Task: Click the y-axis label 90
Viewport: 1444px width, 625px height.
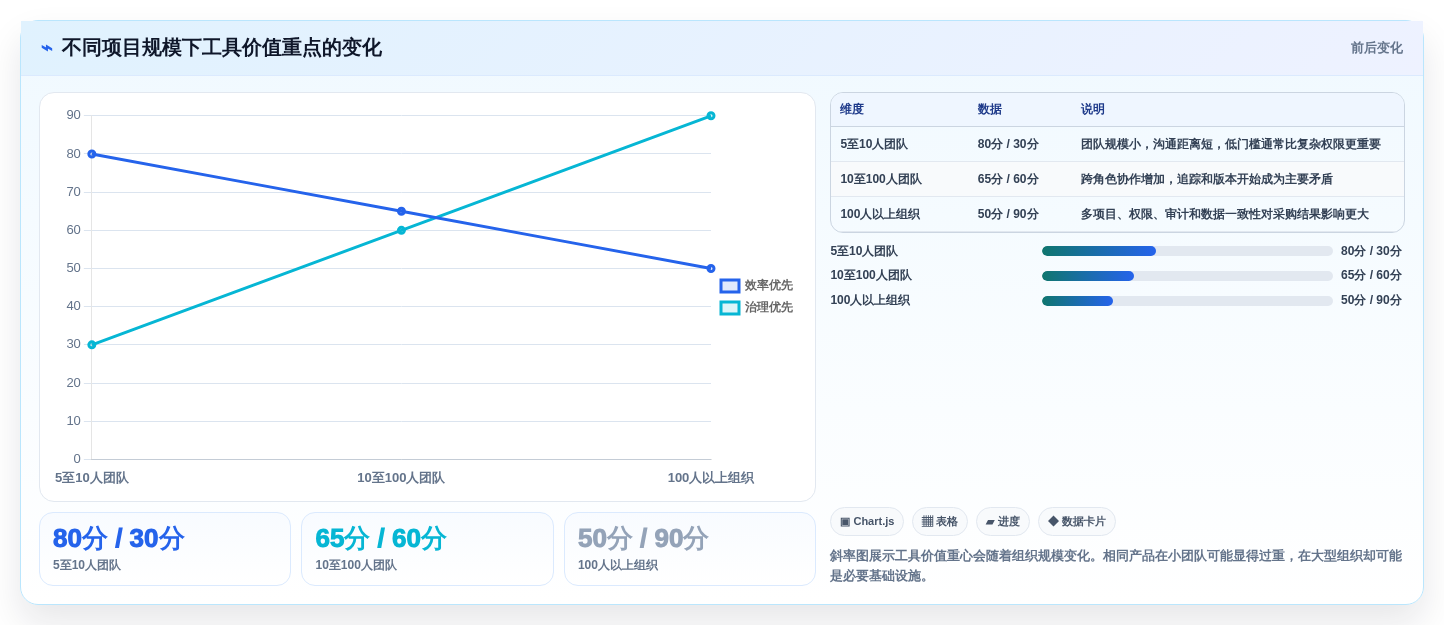Action: (x=74, y=115)
